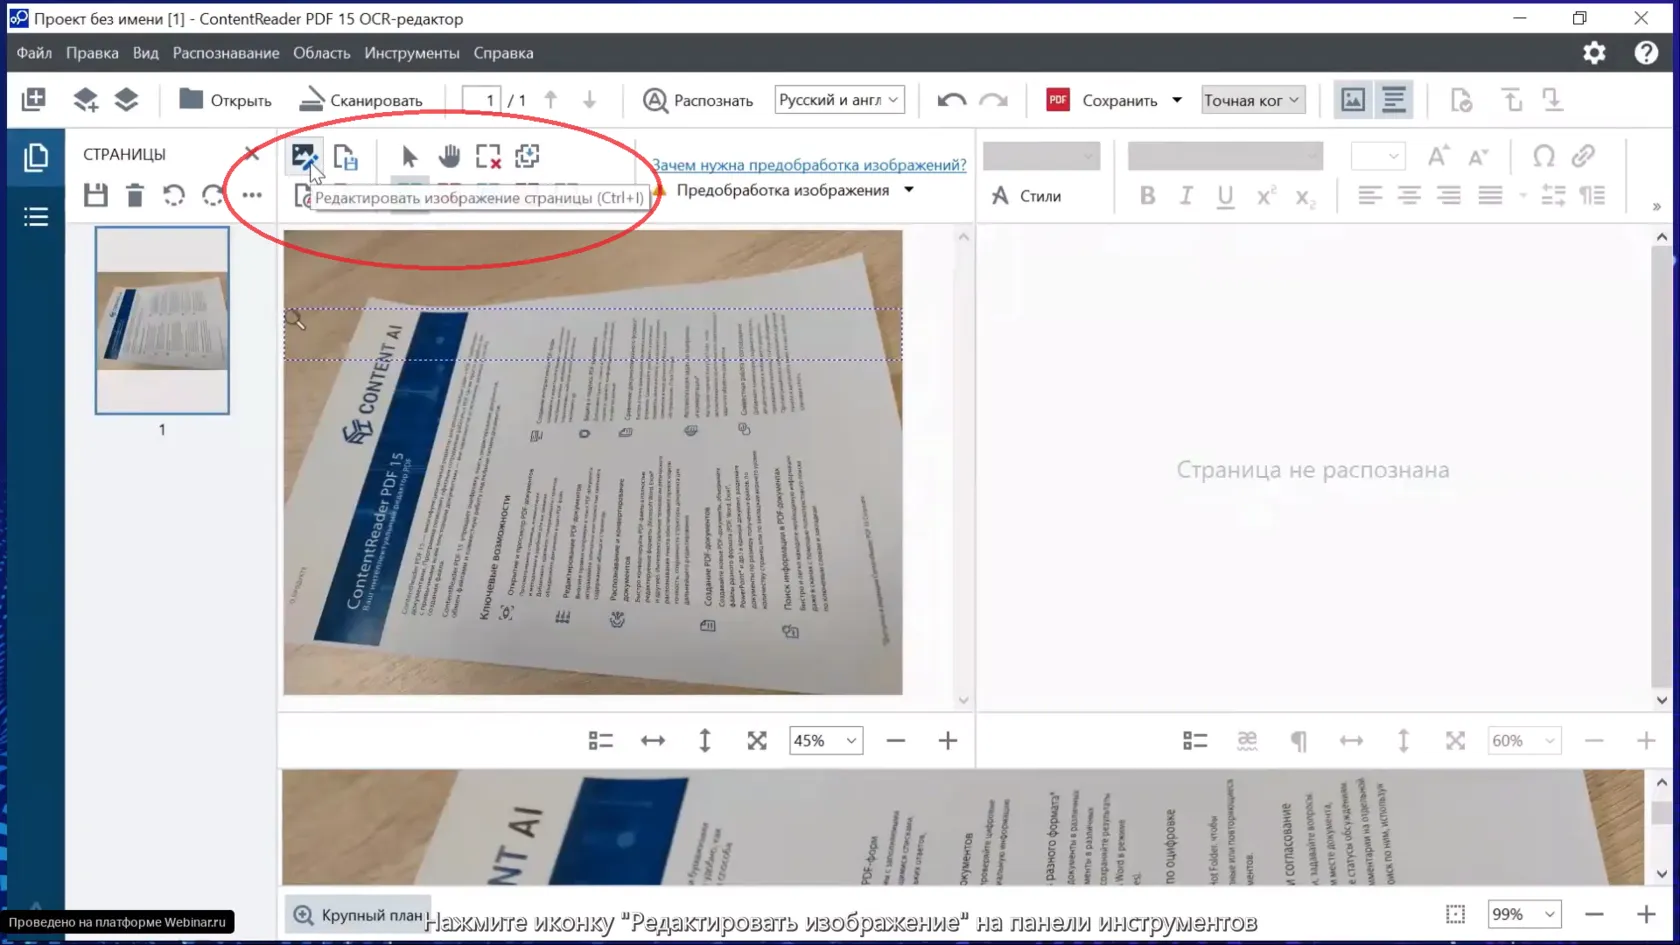Open the Инструменты menu

[x=412, y=53]
